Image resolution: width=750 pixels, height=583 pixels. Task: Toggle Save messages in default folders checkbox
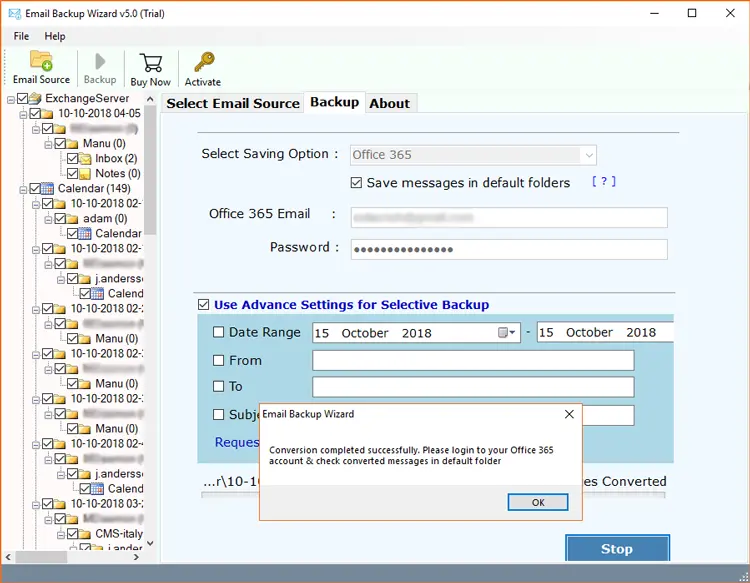[x=357, y=183]
